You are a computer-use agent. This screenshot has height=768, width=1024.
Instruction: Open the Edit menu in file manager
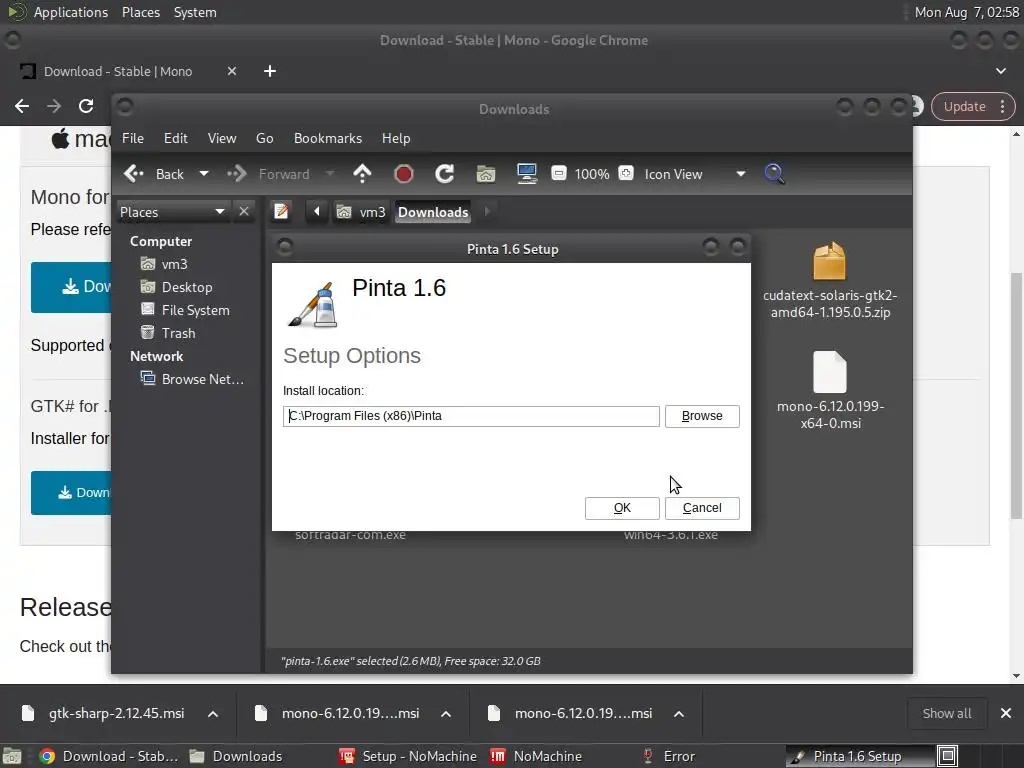(176, 138)
